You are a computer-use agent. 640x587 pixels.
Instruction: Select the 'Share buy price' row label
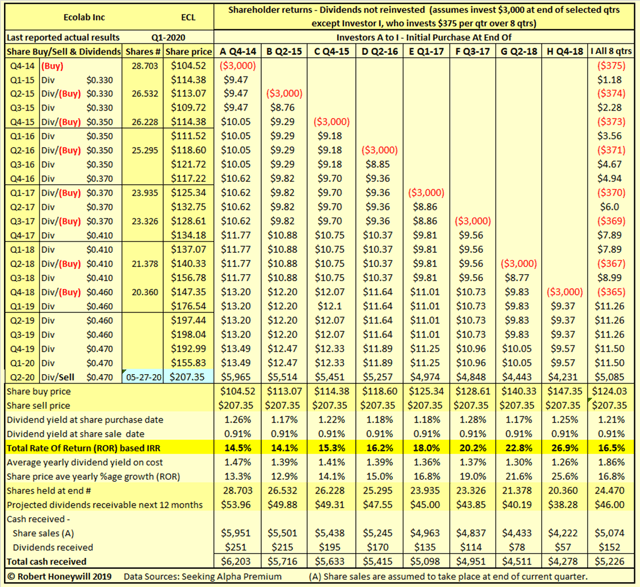[38, 391]
